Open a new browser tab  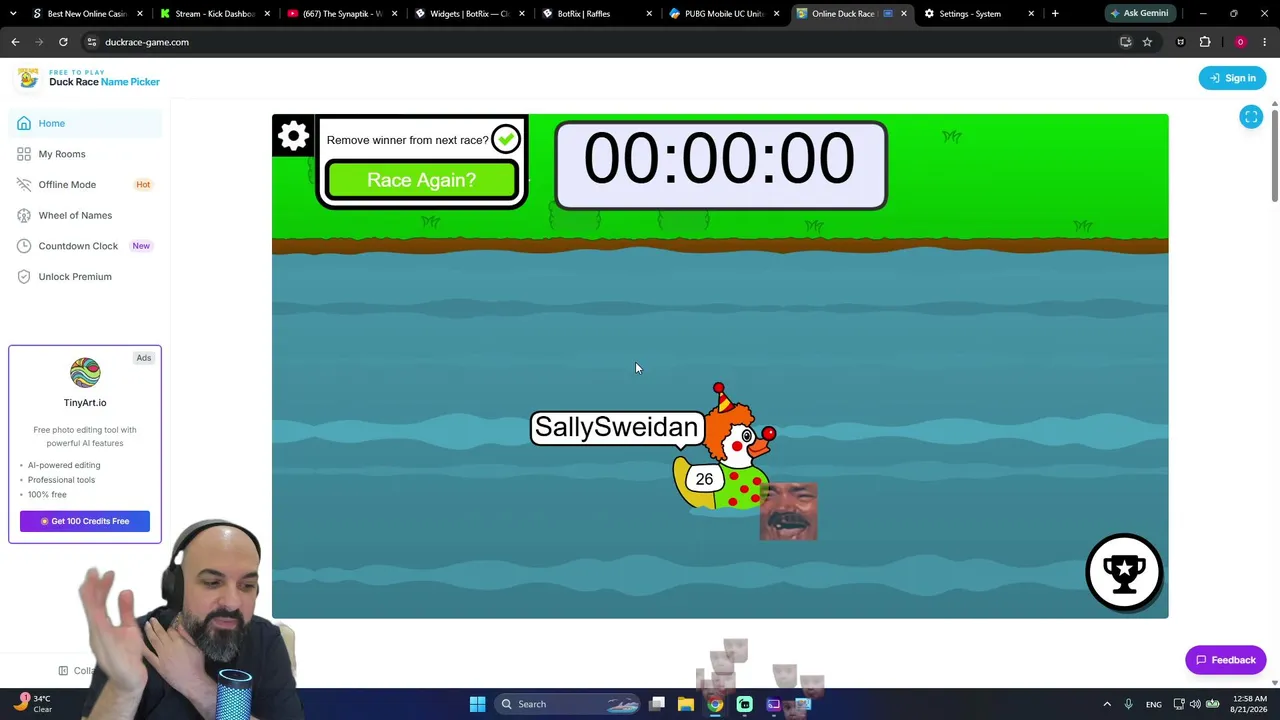coord(1055,14)
